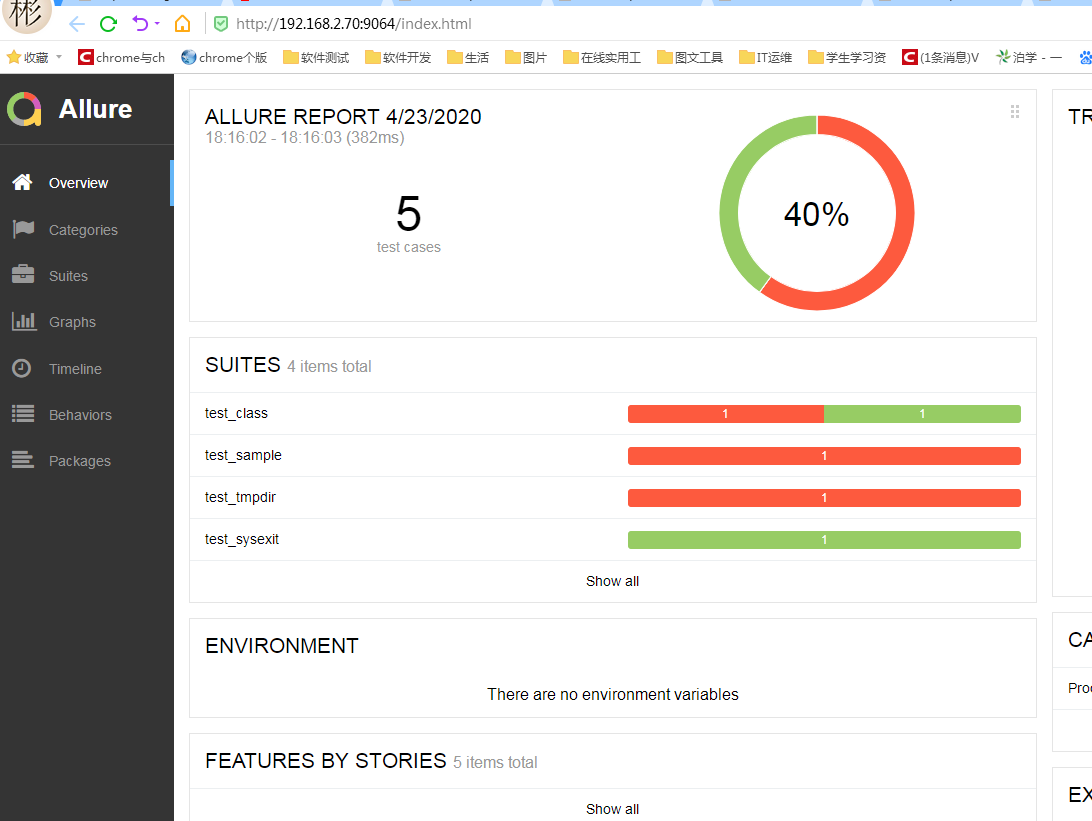
Task: Click the green bar for test_sysexit
Action: (824, 540)
